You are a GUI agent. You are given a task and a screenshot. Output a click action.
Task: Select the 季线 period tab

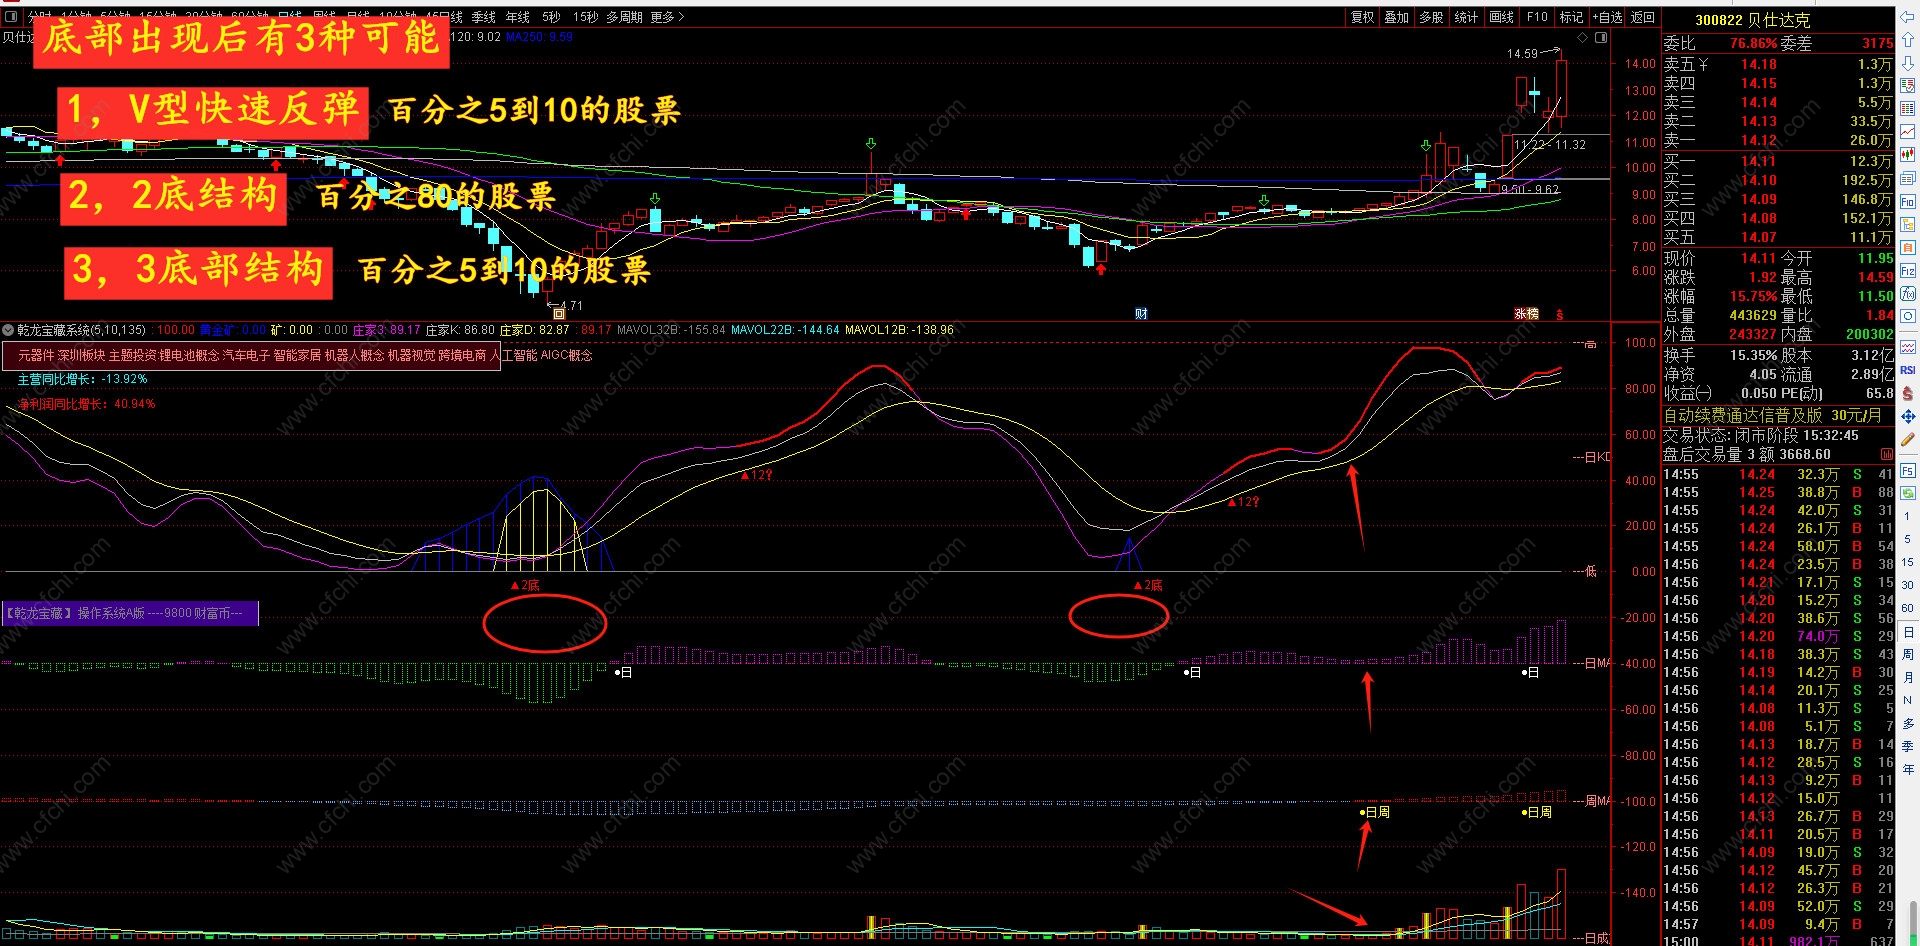pyautogui.click(x=484, y=17)
